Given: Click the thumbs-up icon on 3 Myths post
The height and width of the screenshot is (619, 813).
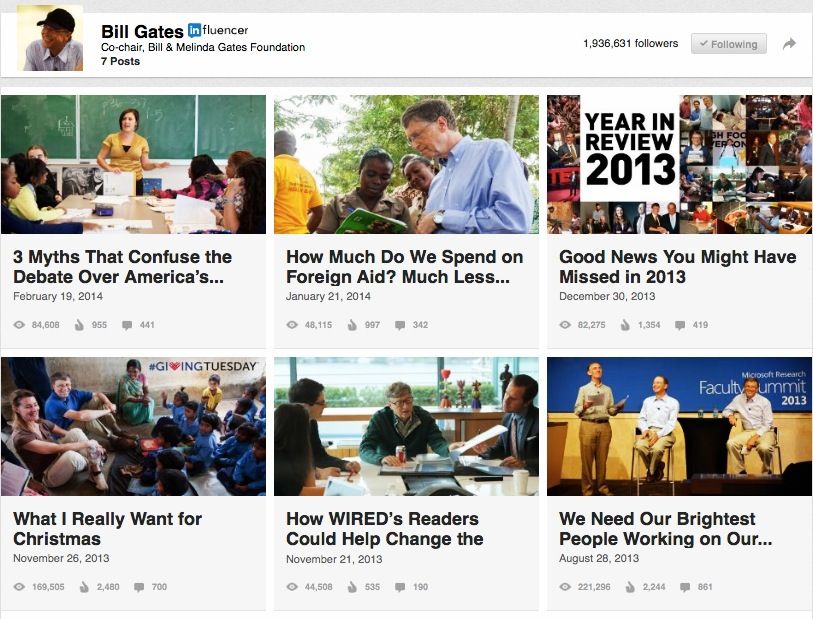Looking at the screenshot, I should [79, 325].
